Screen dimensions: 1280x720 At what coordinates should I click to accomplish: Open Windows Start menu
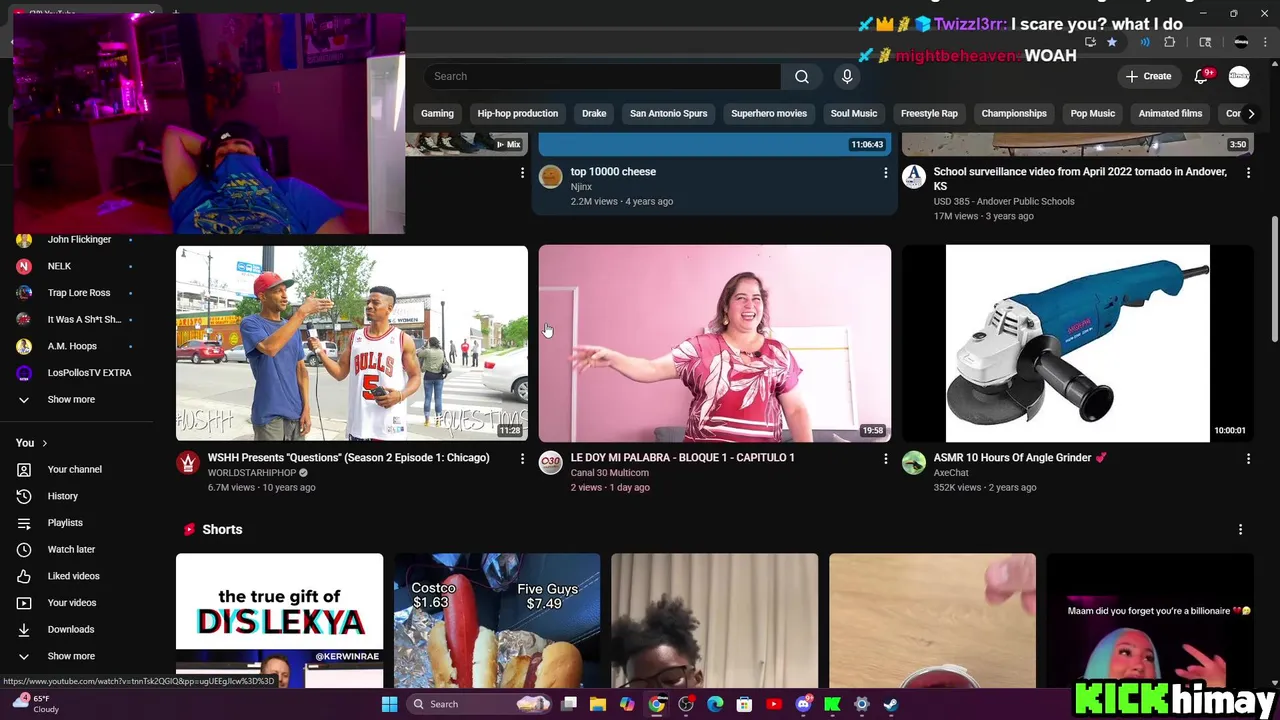pyautogui.click(x=389, y=704)
